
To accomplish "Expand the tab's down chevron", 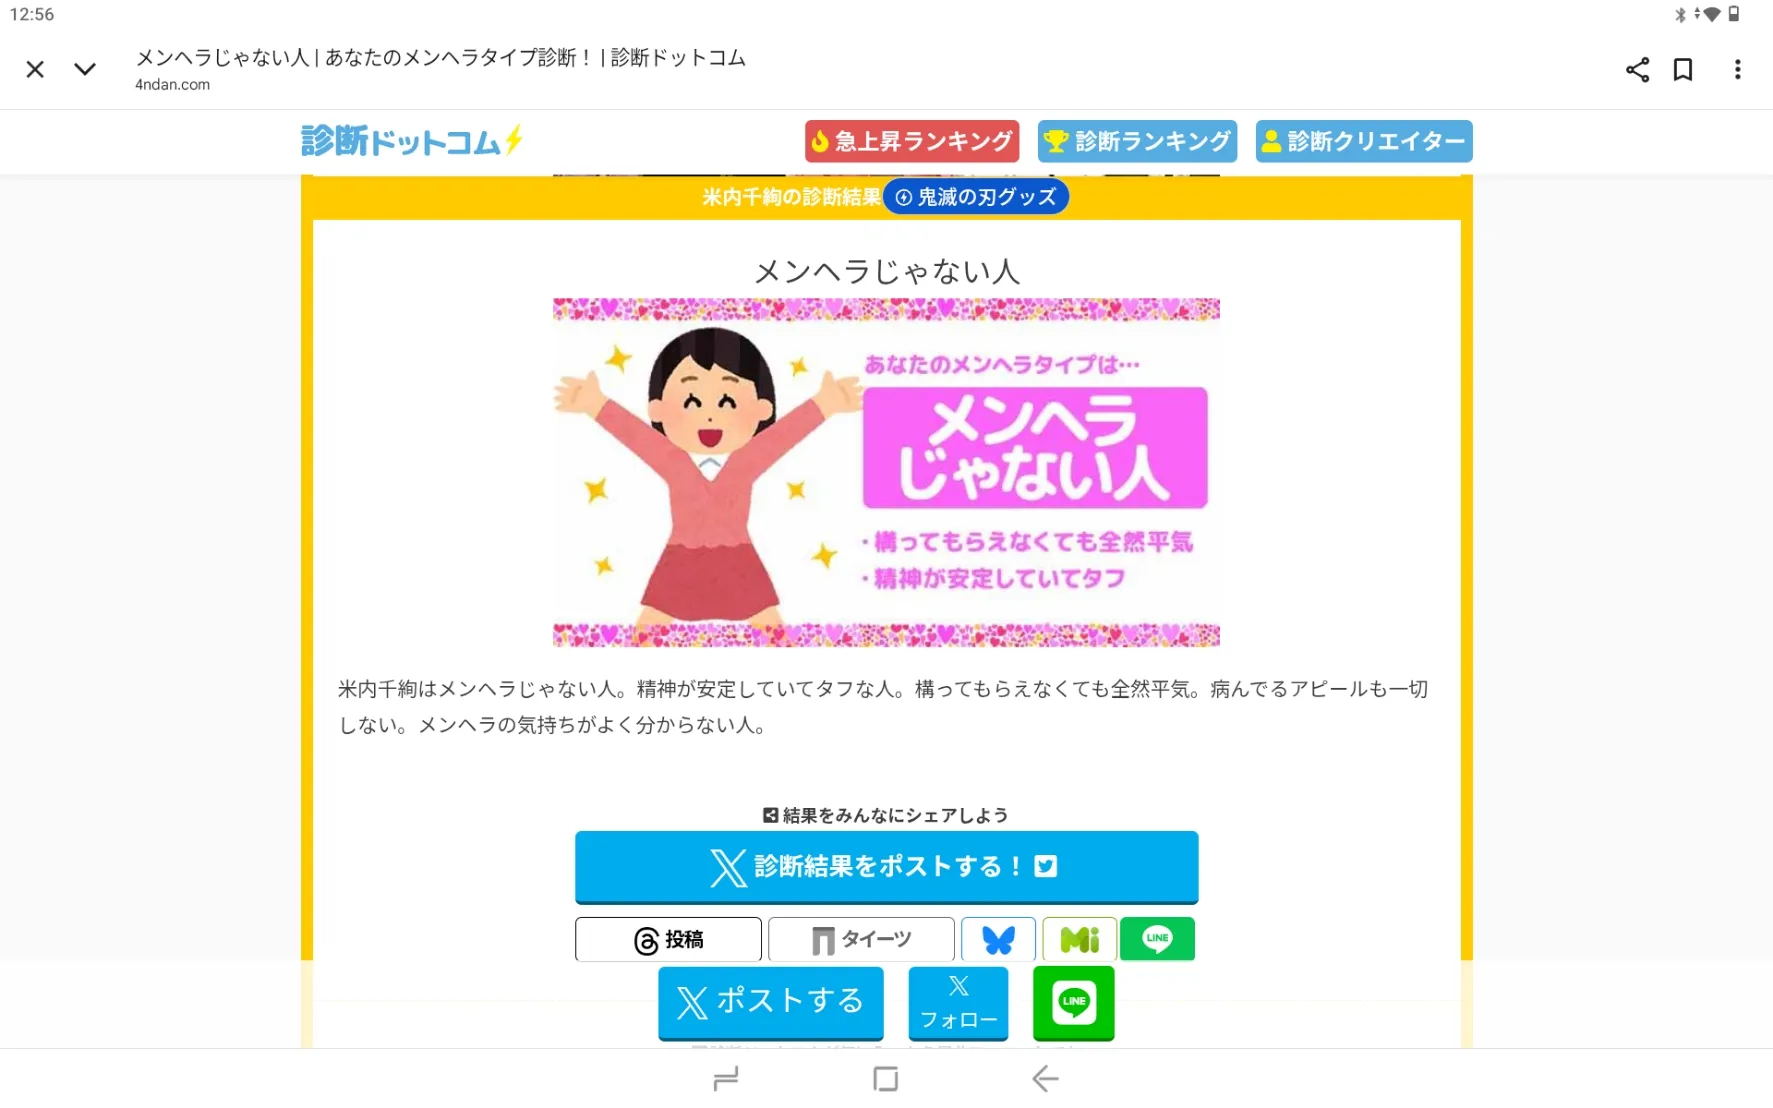I will 85,69.
